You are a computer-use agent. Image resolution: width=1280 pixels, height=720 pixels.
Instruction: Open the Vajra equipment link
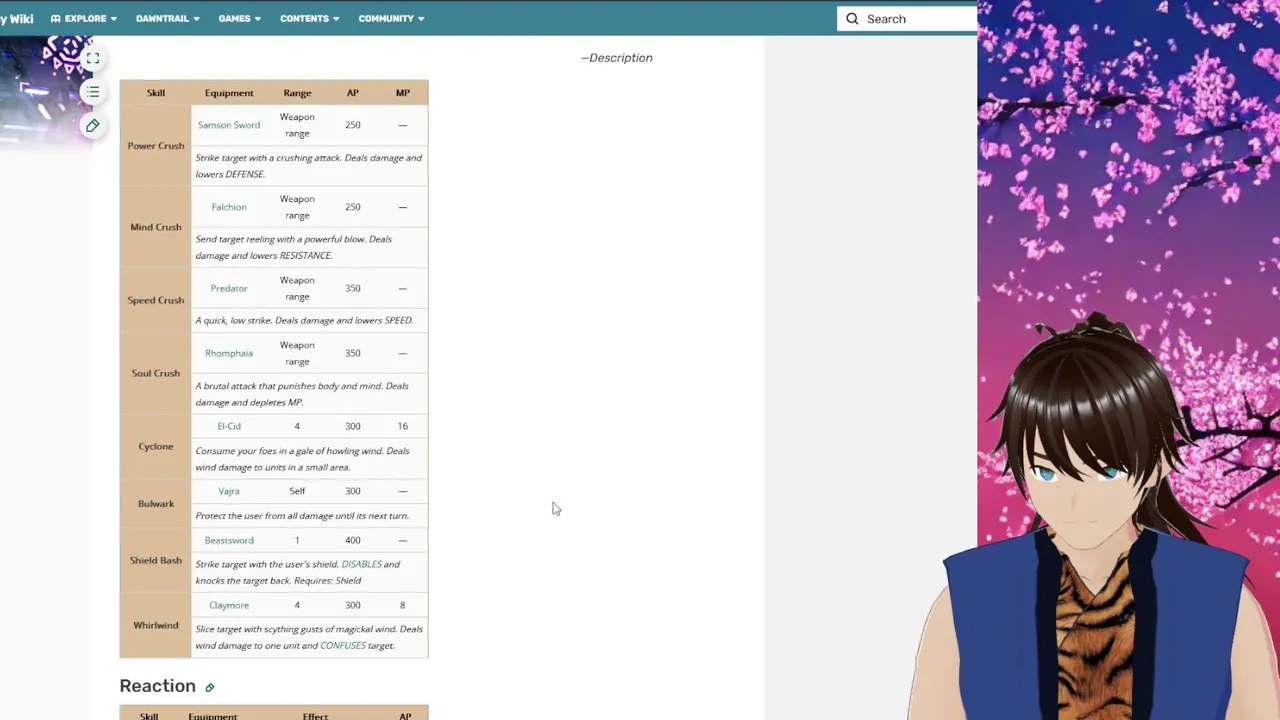(x=229, y=491)
